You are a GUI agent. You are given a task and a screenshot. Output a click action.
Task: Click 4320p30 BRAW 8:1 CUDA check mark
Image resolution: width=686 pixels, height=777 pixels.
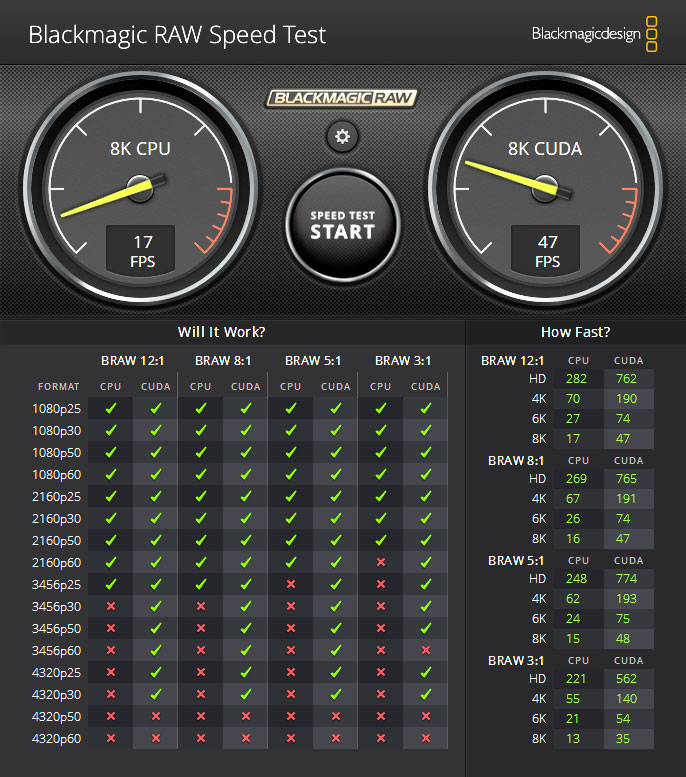point(245,694)
